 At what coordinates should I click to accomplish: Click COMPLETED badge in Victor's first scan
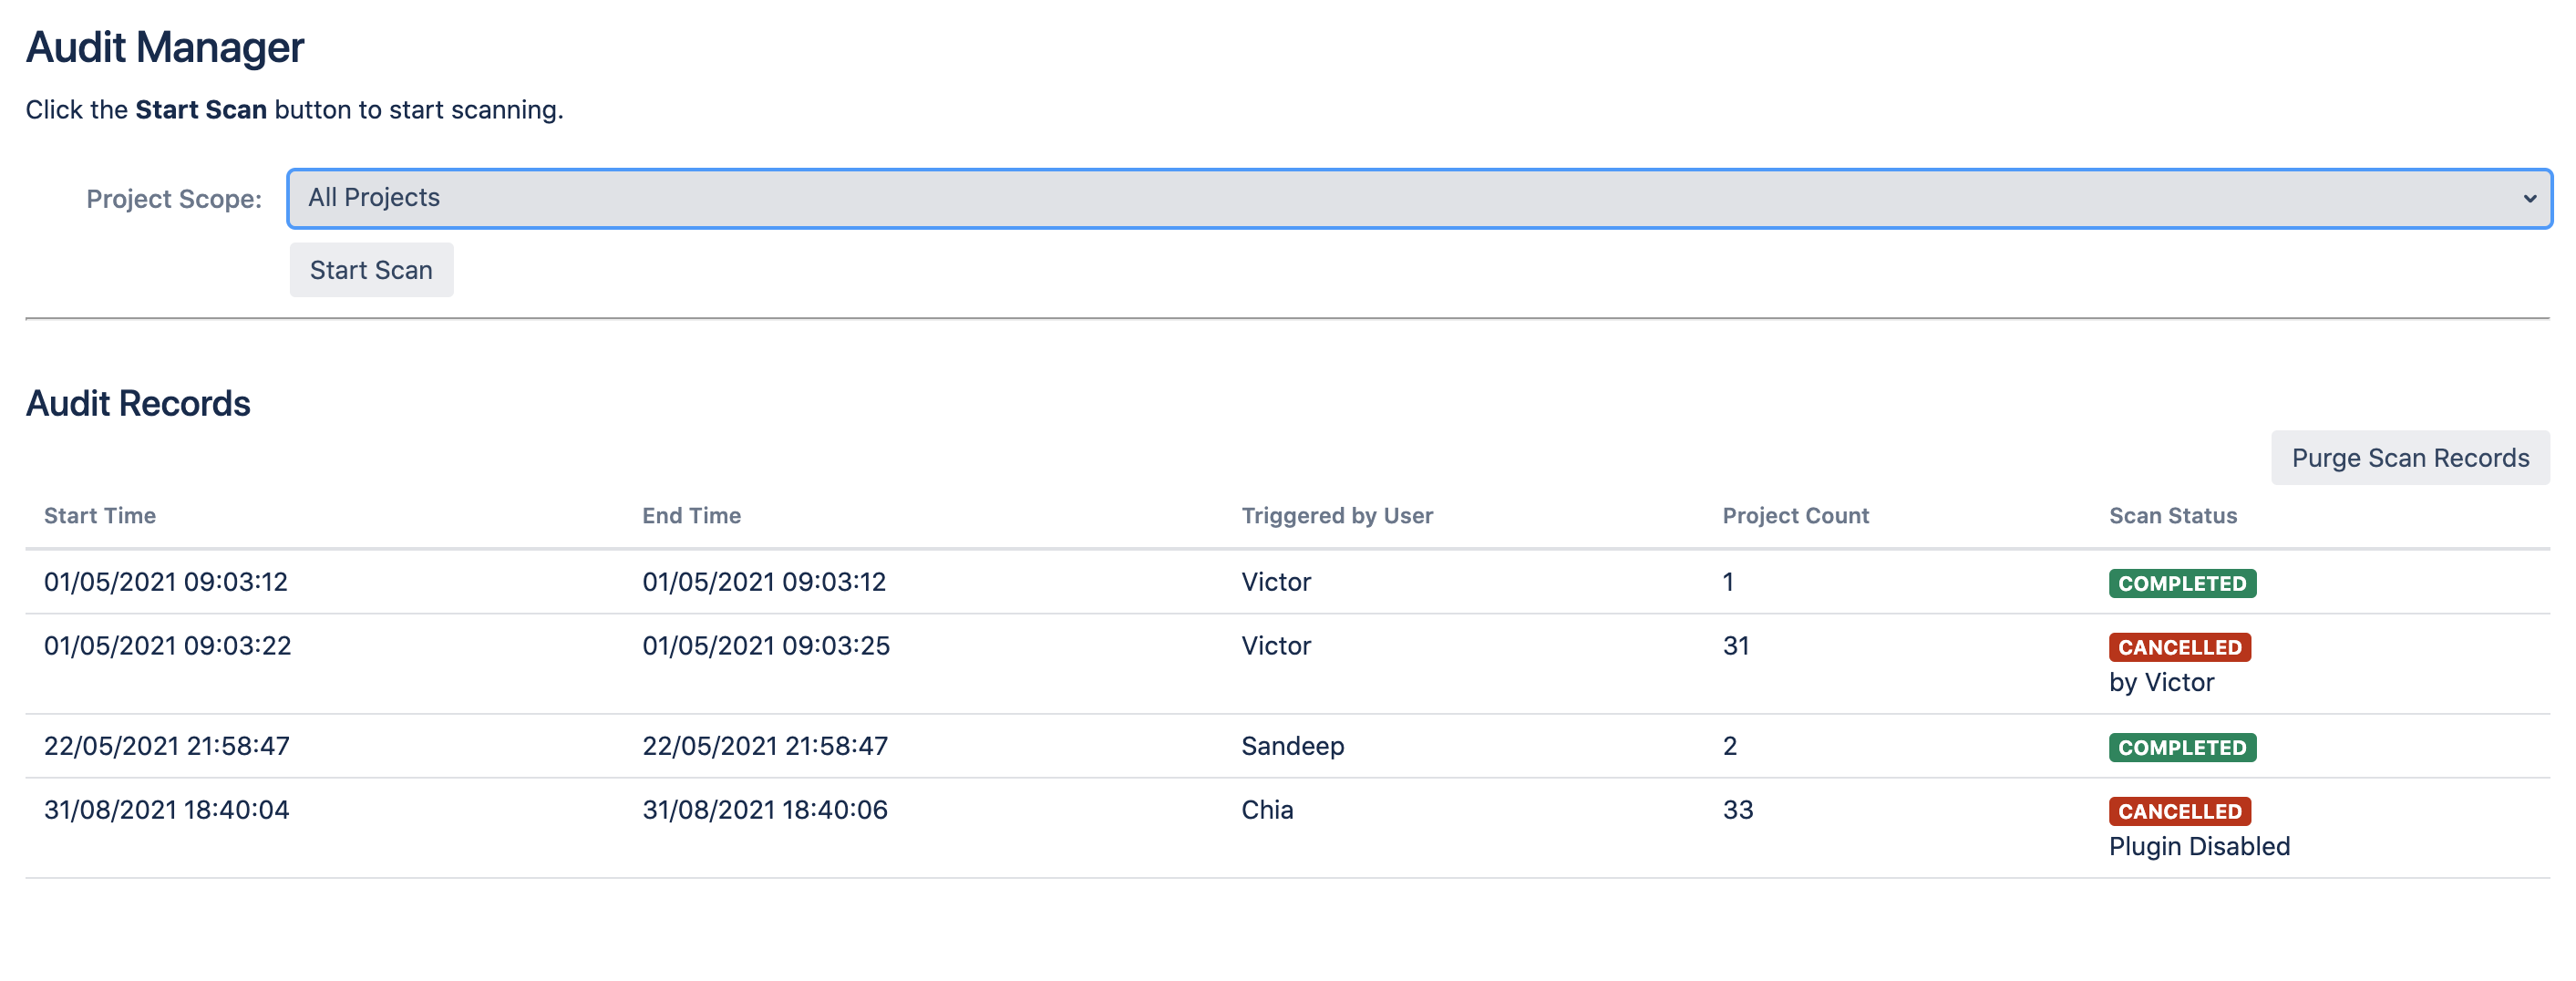2181,583
